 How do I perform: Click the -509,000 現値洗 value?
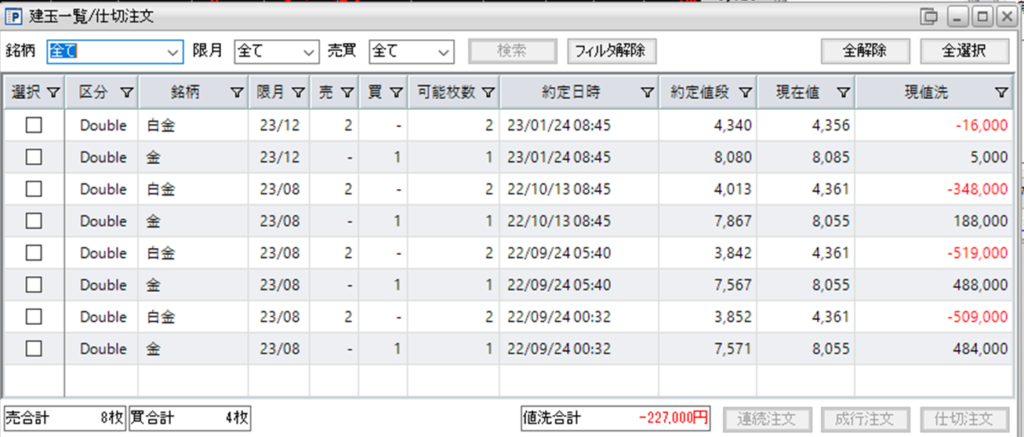pos(977,317)
